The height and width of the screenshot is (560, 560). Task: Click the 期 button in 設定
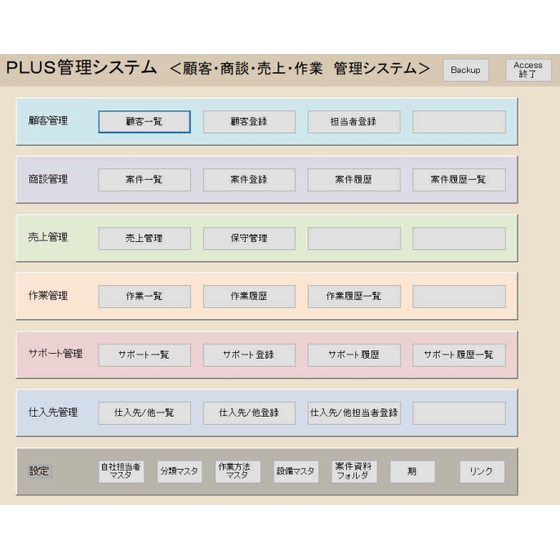(x=412, y=471)
